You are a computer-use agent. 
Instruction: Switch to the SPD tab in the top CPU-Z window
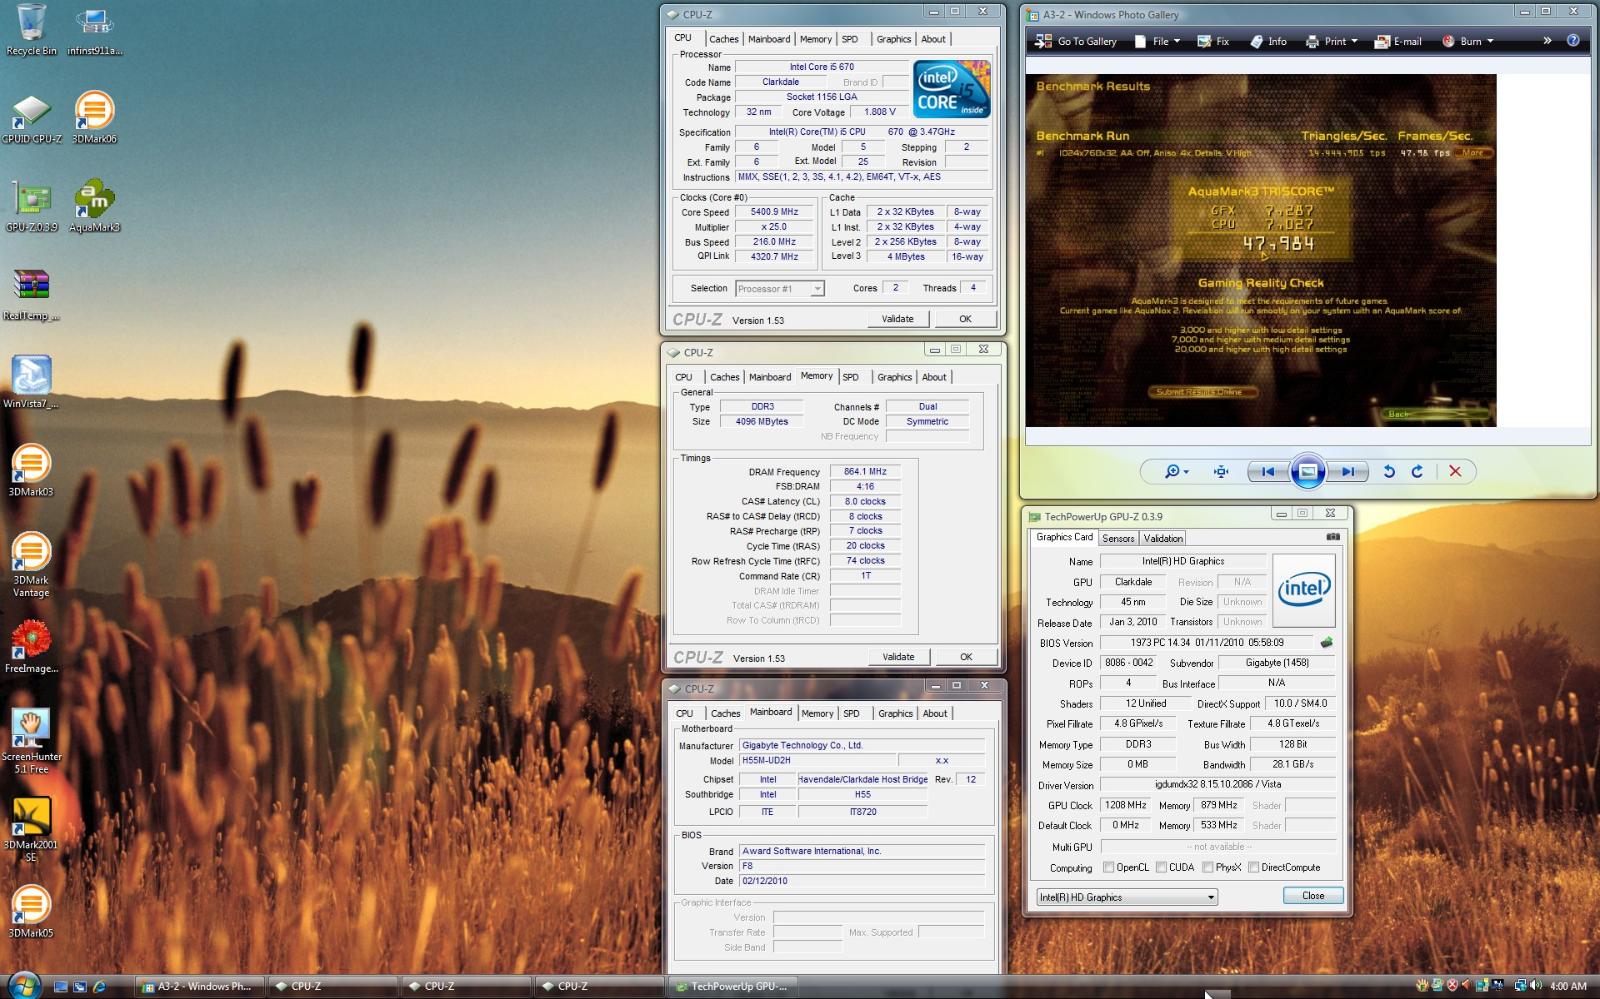point(850,39)
